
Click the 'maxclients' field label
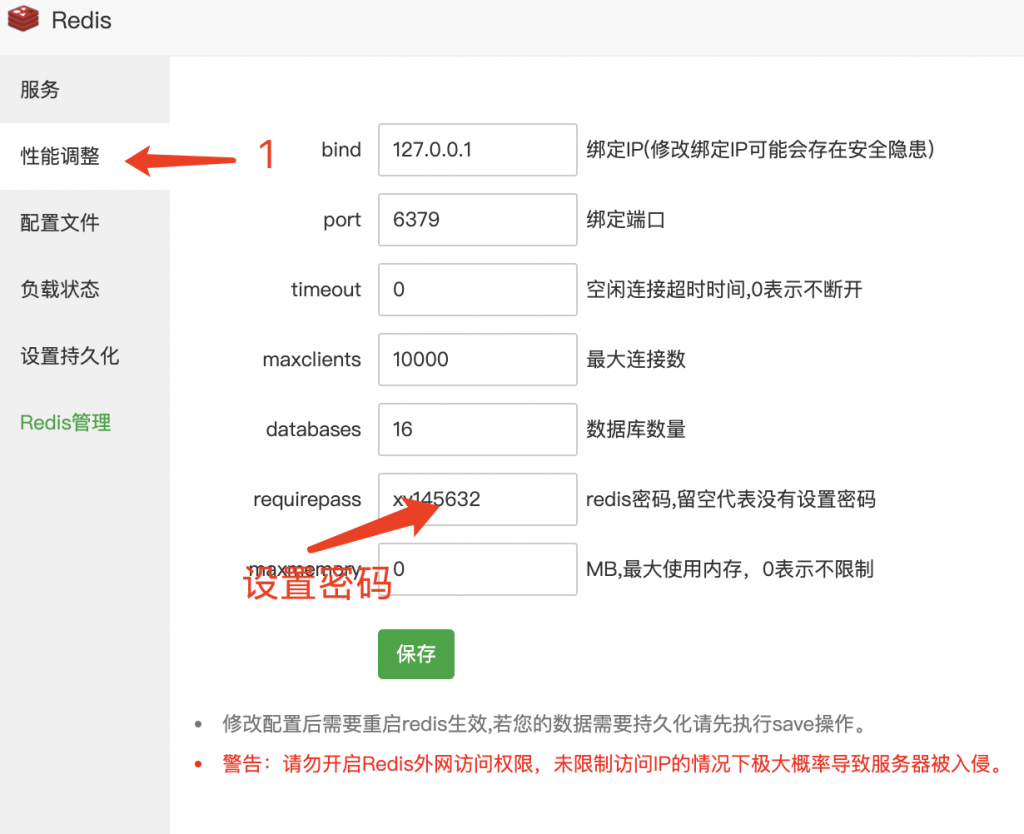coord(312,359)
